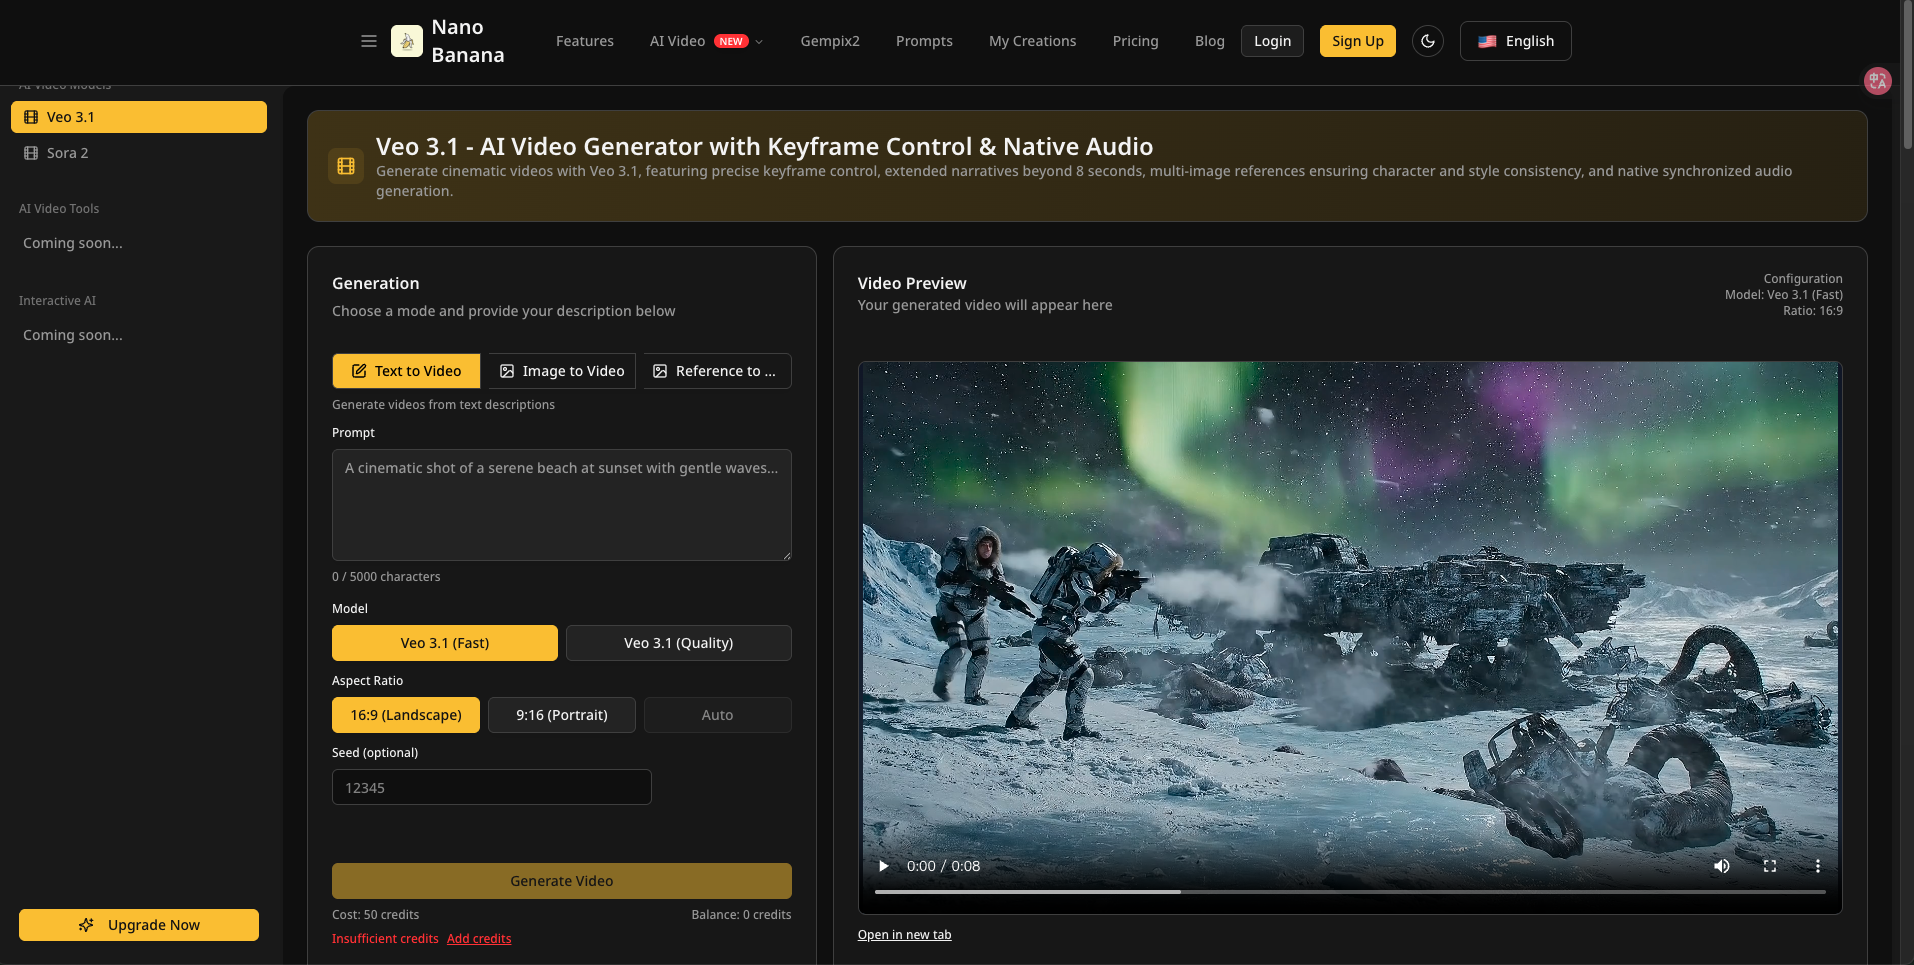Switch to Image to Video tab
The height and width of the screenshot is (965, 1914).
point(562,371)
